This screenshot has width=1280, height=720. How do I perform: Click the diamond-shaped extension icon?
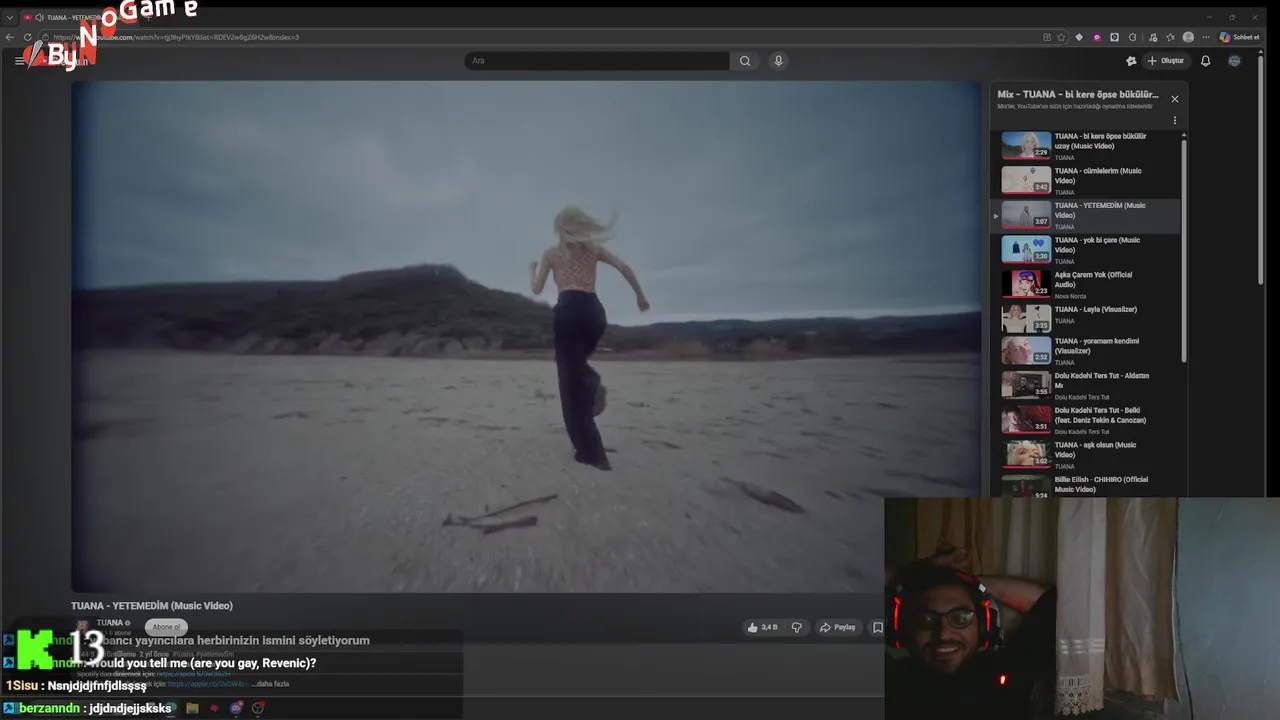point(1079,37)
